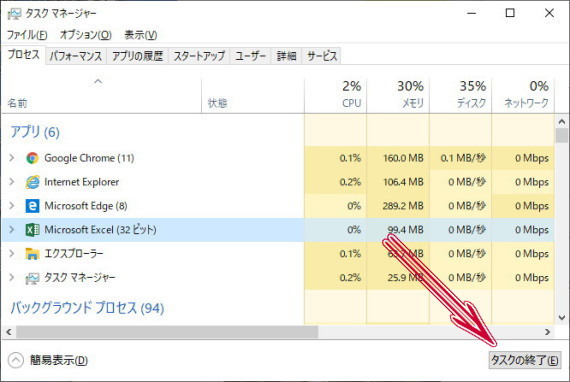Click the Google Chrome icon in process list
The height and width of the screenshot is (382, 570).
32,158
